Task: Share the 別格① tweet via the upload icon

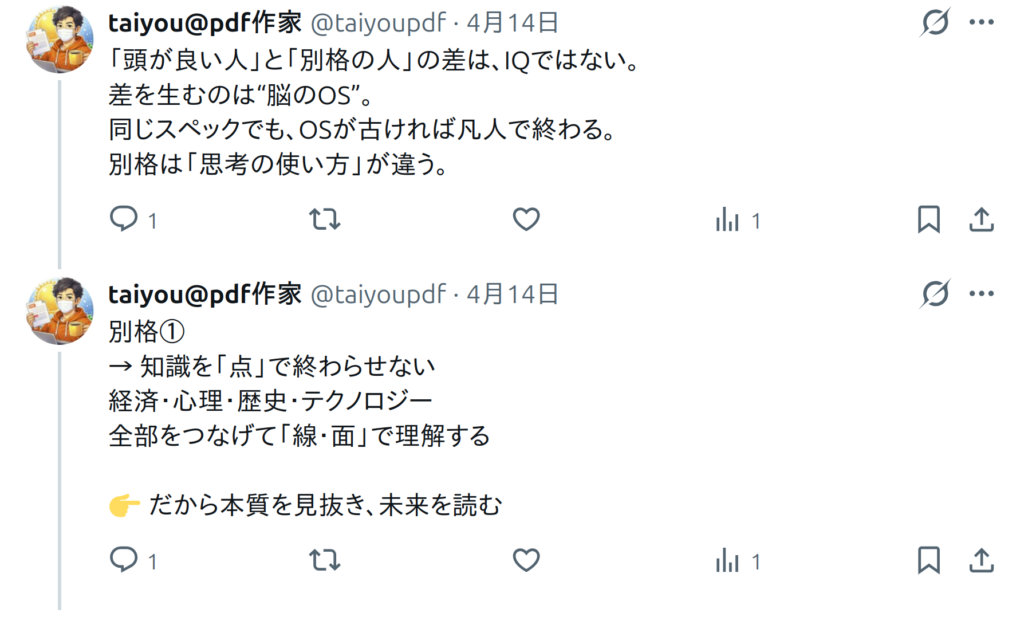Action: click(x=981, y=560)
